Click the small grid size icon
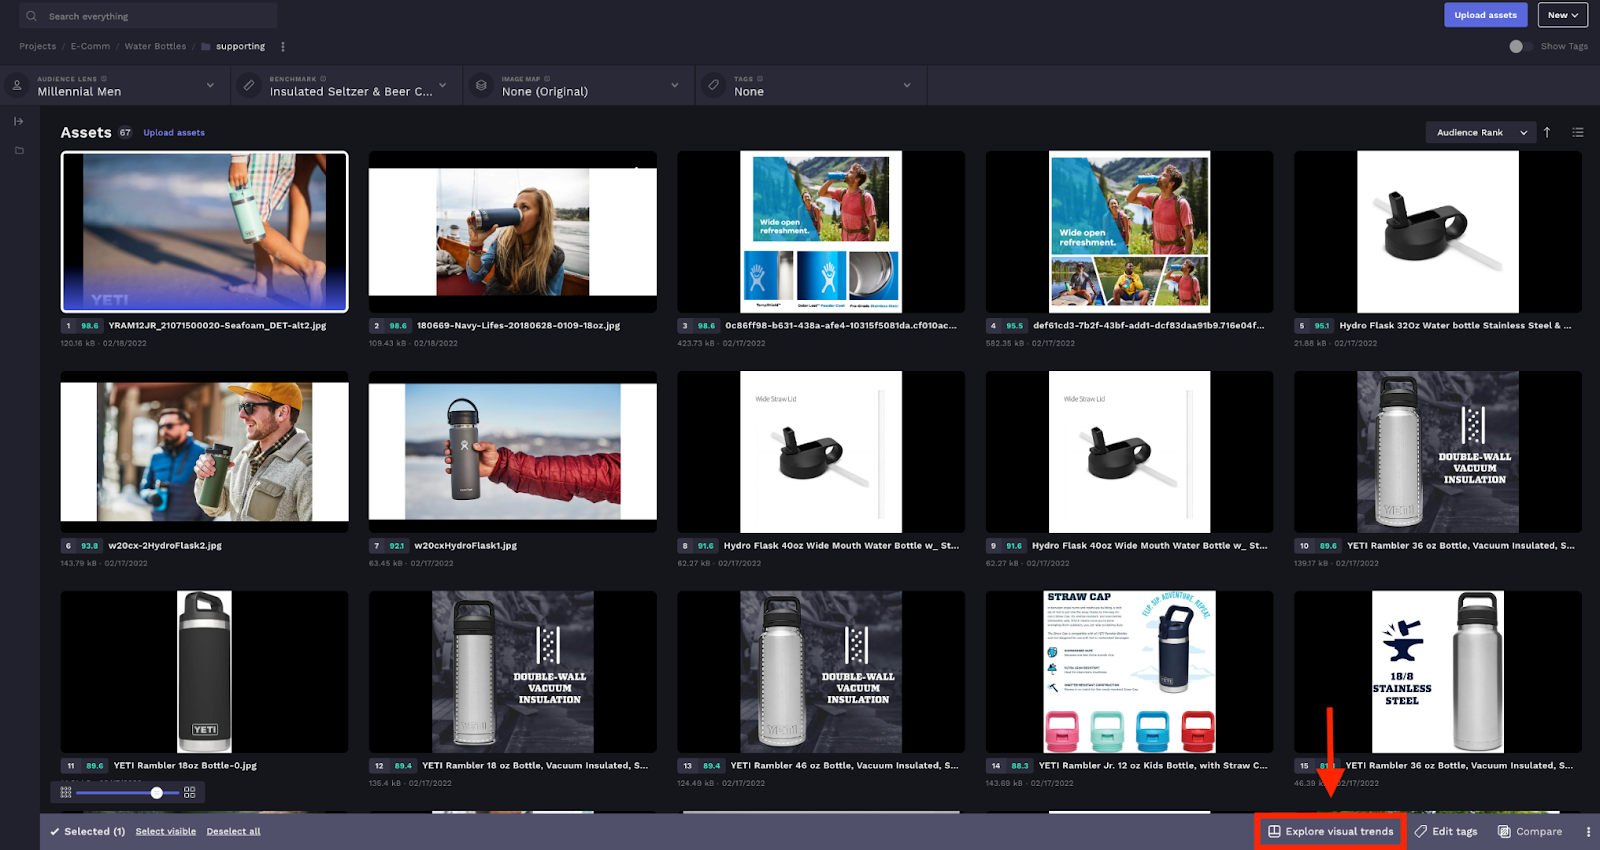This screenshot has height=850, width=1600. (66, 792)
